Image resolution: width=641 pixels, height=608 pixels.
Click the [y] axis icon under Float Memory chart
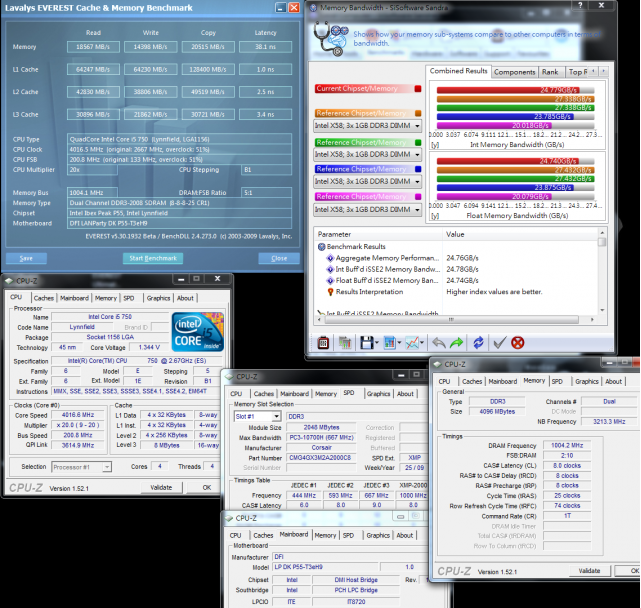[x=435, y=216]
